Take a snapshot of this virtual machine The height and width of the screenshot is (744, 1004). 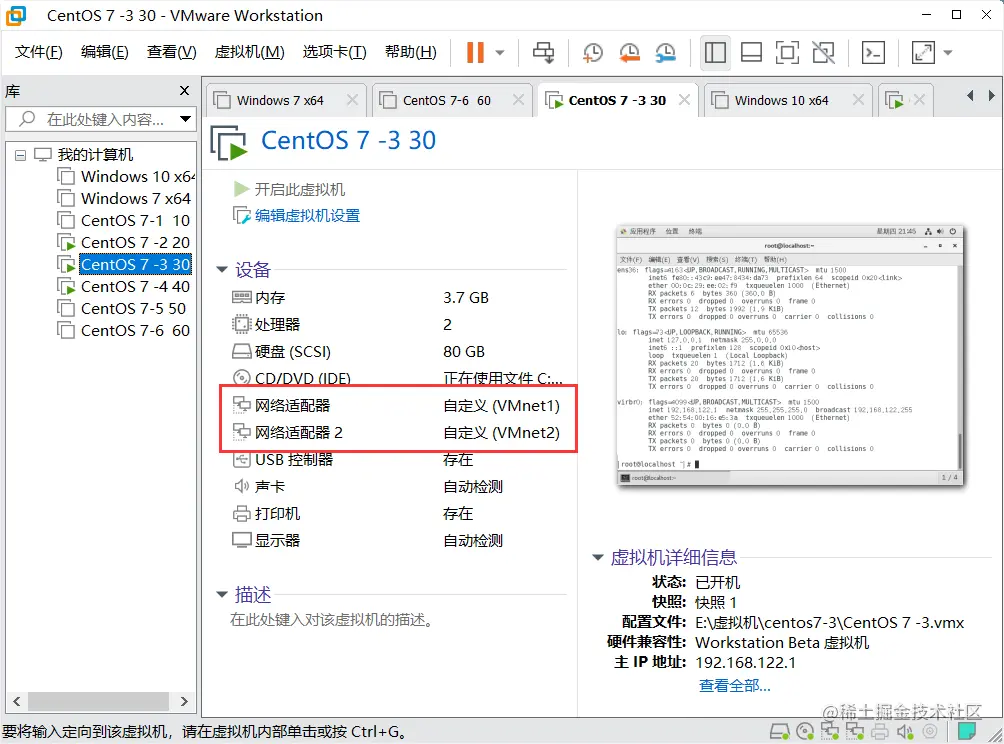[x=592, y=52]
